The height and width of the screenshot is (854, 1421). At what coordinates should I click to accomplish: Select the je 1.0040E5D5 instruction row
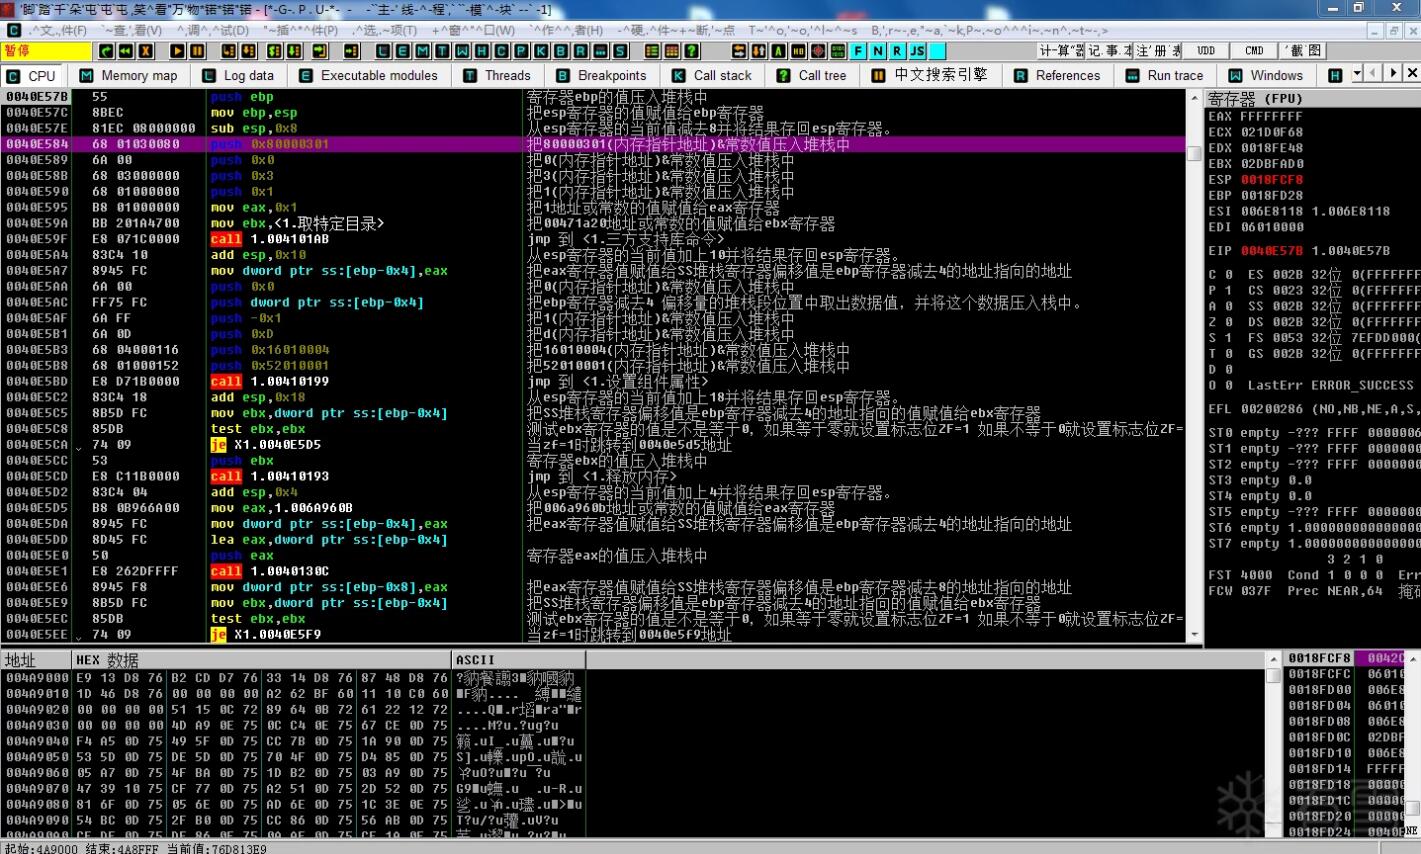tap(594, 445)
